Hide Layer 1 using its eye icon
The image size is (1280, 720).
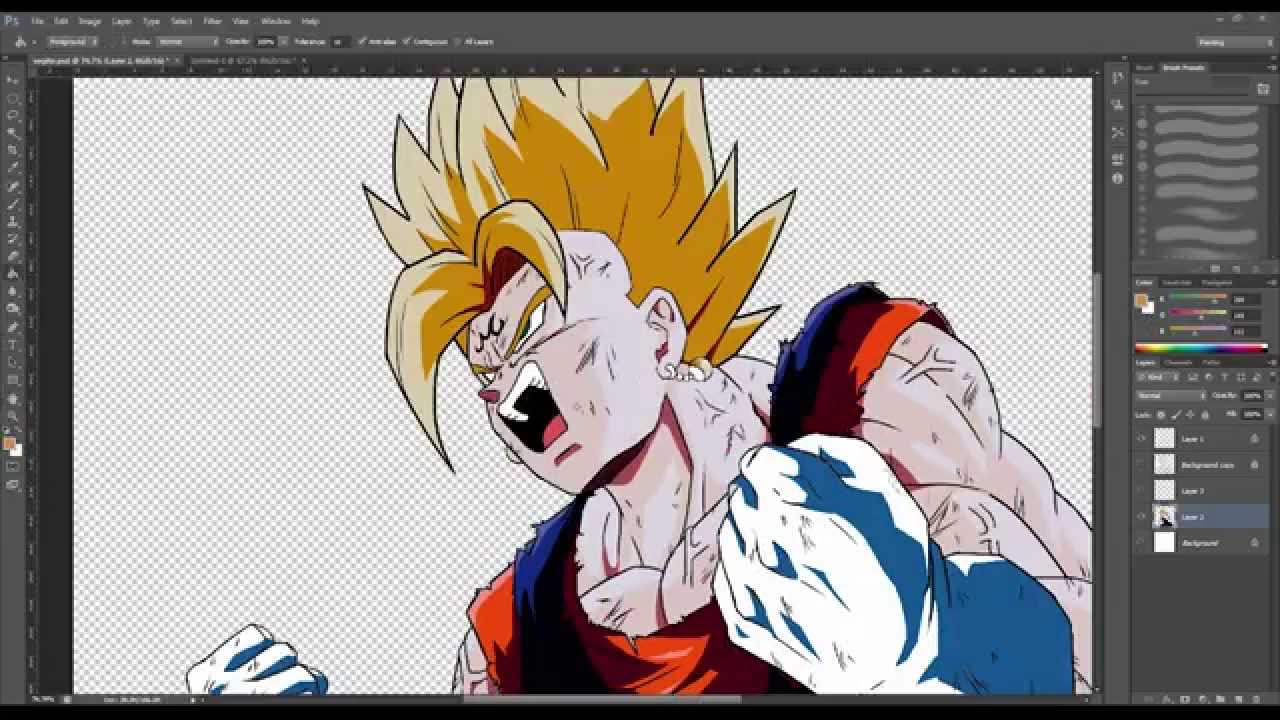[x=1141, y=438]
